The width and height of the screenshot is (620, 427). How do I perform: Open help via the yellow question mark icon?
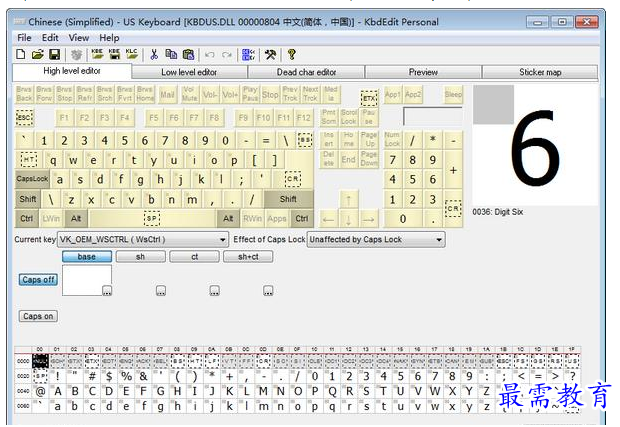click(292, 54)
